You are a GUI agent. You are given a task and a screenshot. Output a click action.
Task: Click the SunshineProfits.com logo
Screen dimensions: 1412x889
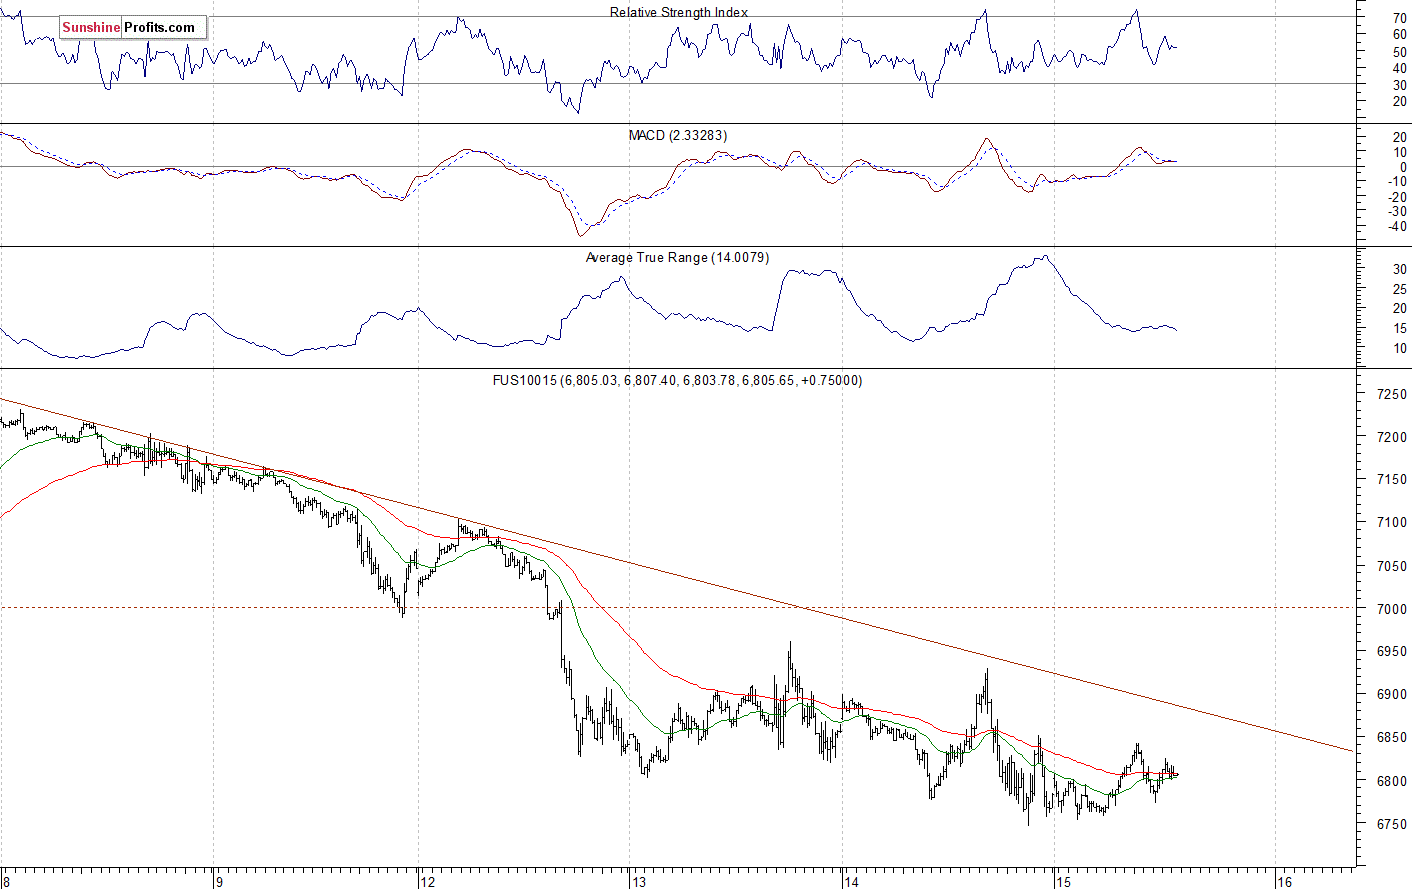click(x=132, y=27)
